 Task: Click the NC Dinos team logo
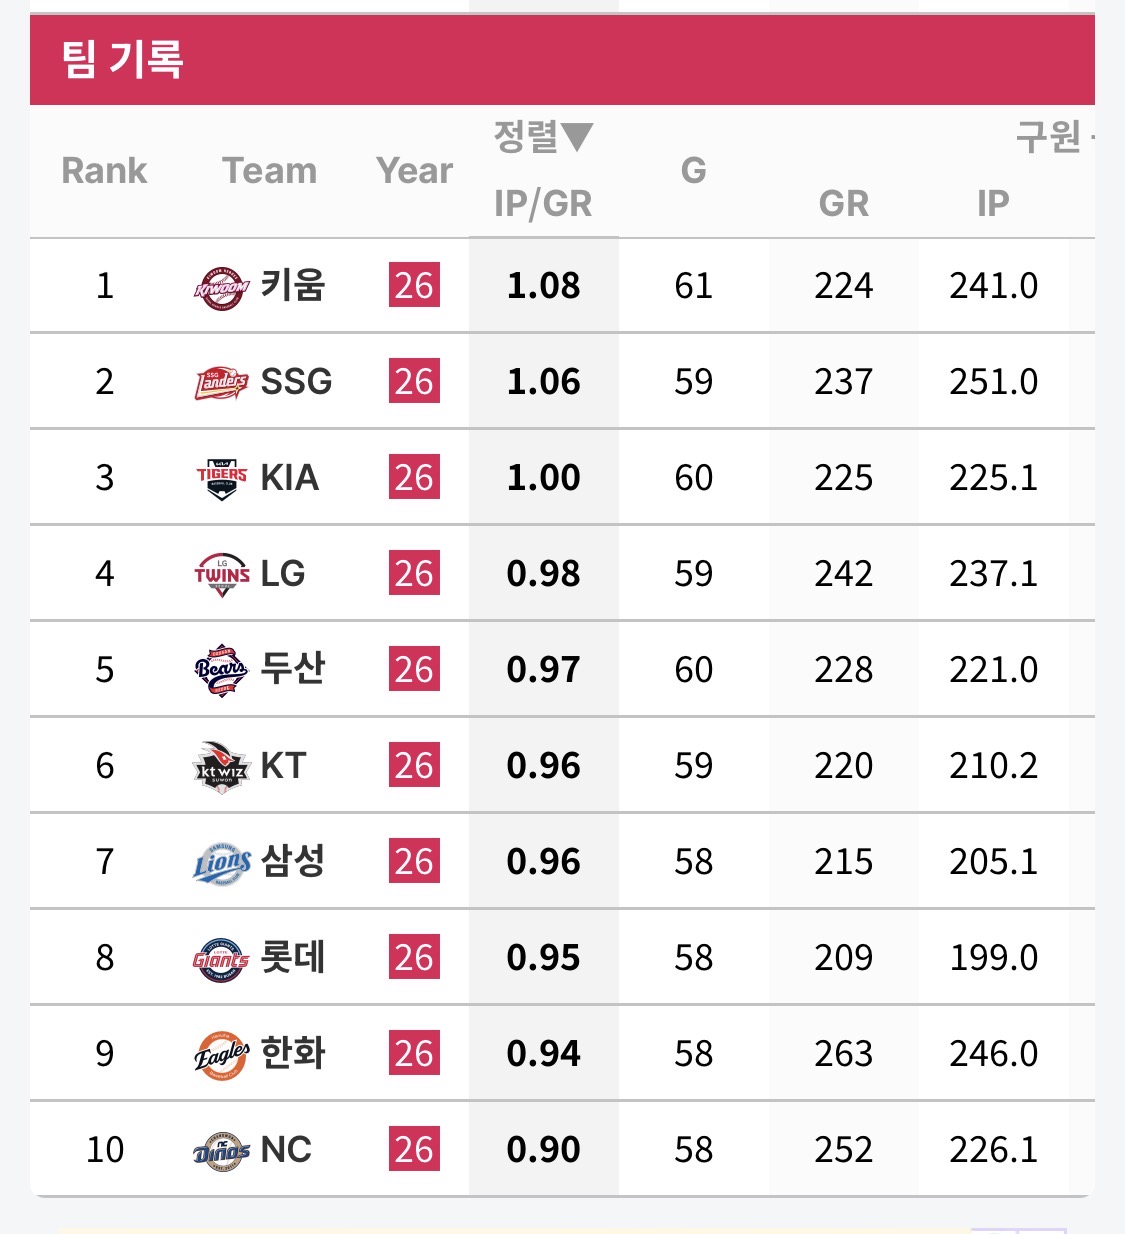(221, 1151)
